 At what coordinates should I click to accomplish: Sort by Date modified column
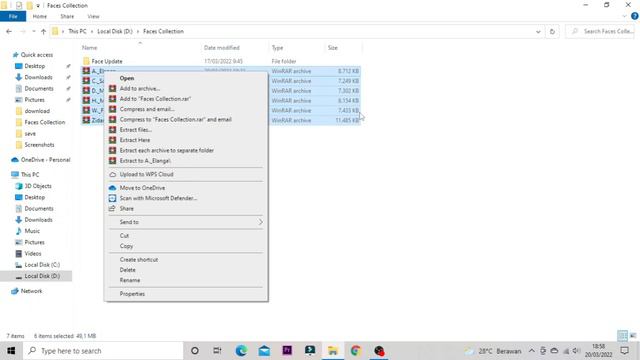(x=222, y=48)
